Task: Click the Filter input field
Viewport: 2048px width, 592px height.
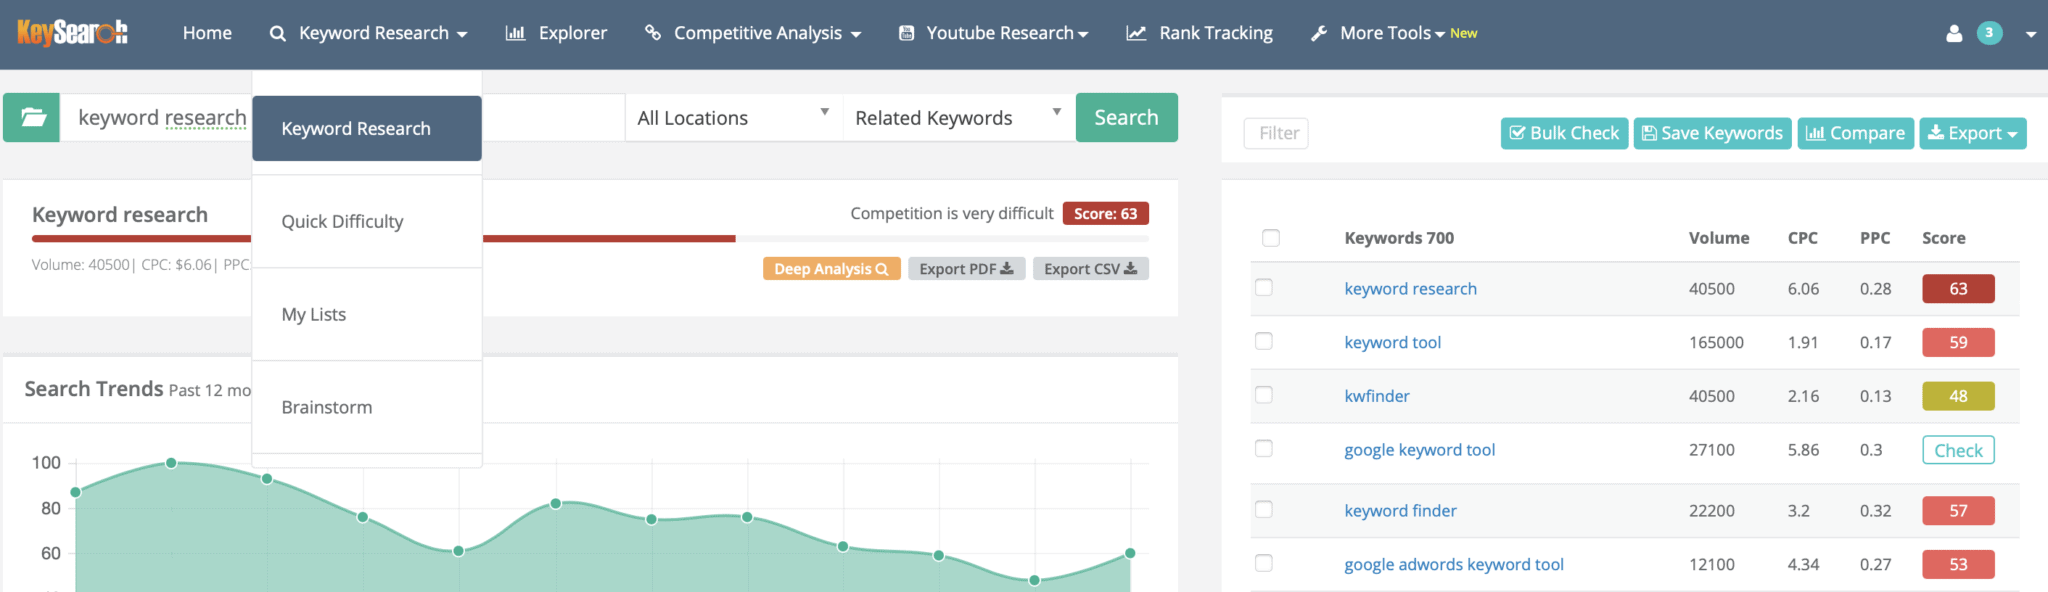Action: coord(1276,133)
